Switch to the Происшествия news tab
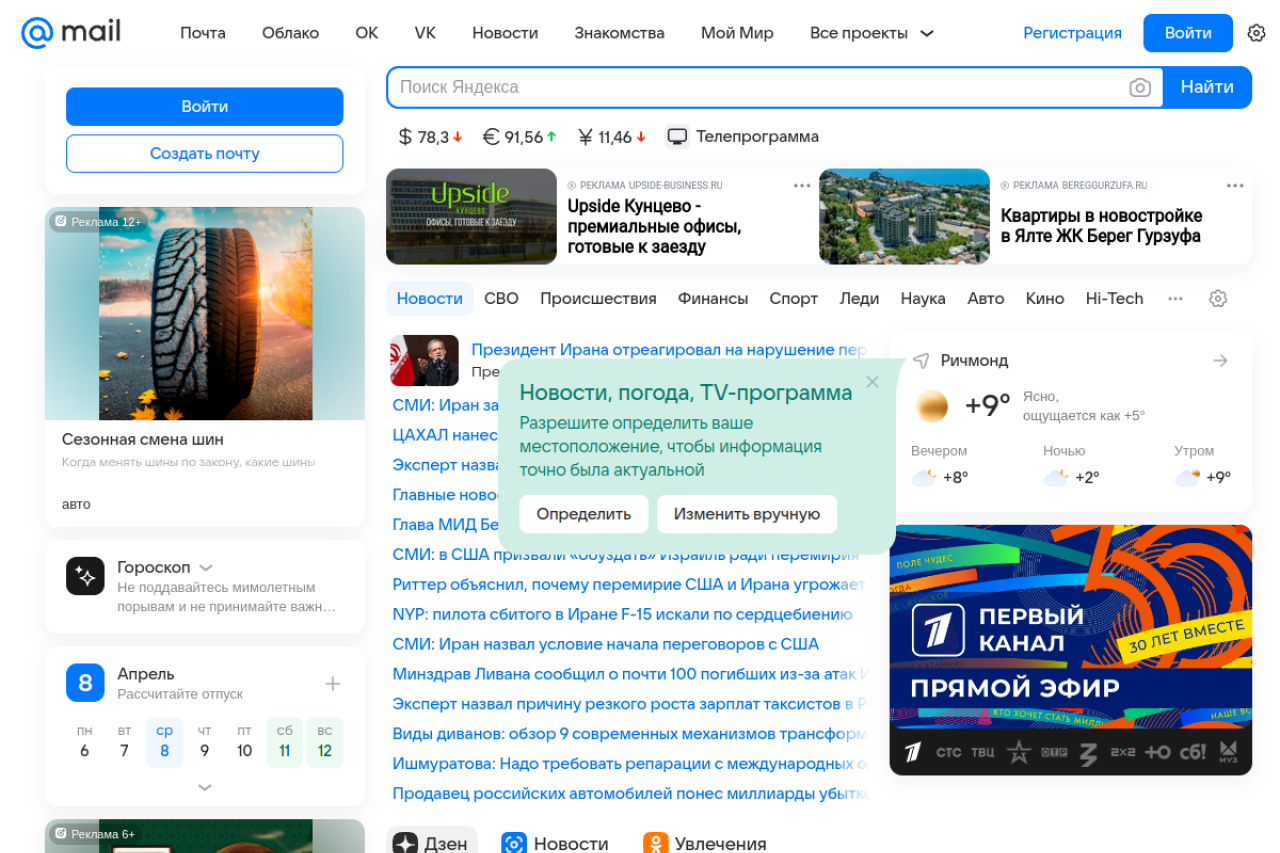Screen dimensions: 1280x853 pyautogui.click(x=598, y=298)
